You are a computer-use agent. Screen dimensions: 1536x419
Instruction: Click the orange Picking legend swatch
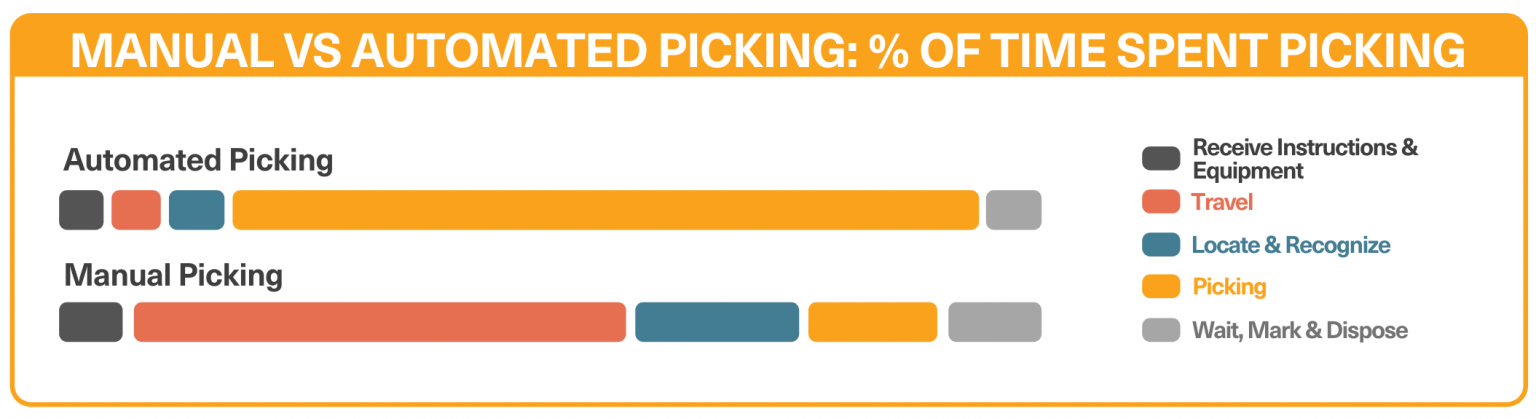click(x=1161, y=287)
